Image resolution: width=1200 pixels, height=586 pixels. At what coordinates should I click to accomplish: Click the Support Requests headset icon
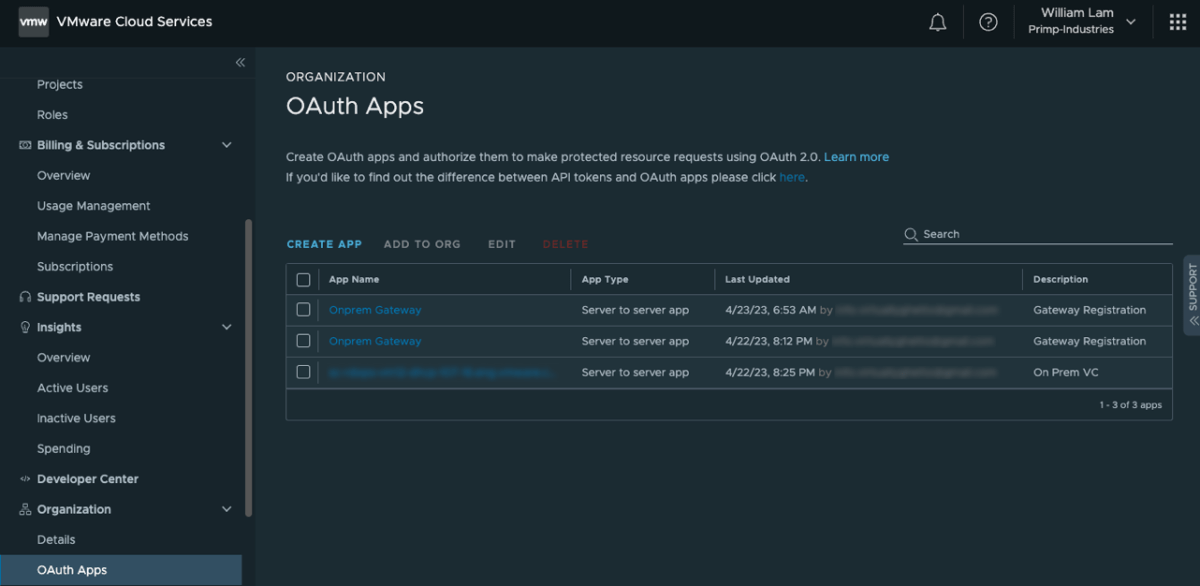coord(26,297)
